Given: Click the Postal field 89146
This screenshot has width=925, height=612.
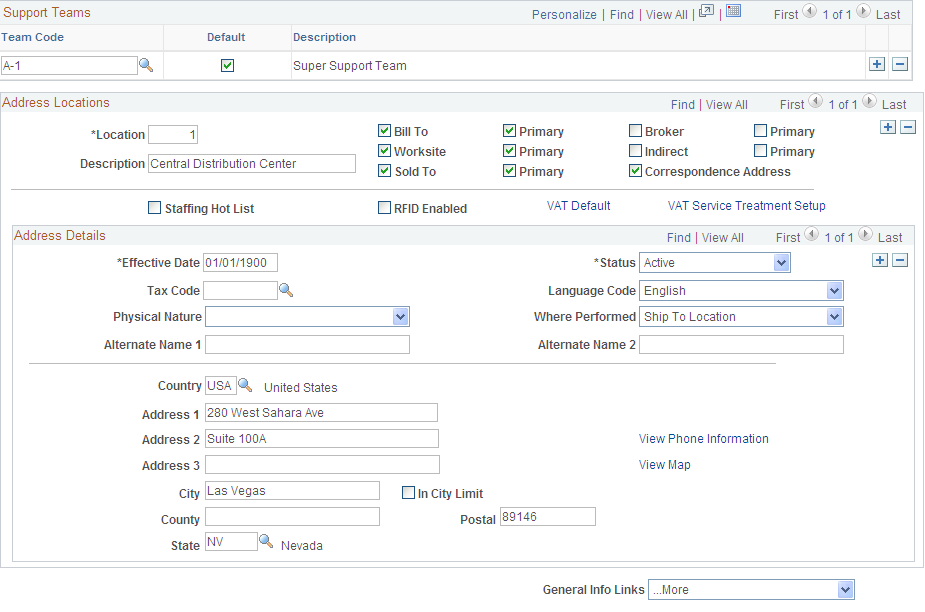Looking at the screenshot, I should [547, 516].
